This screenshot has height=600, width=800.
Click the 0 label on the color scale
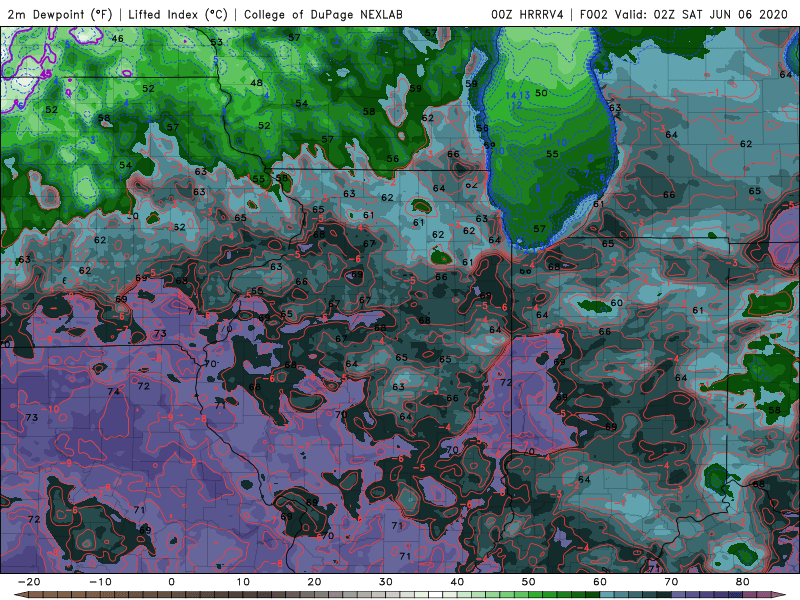[171, 582]
